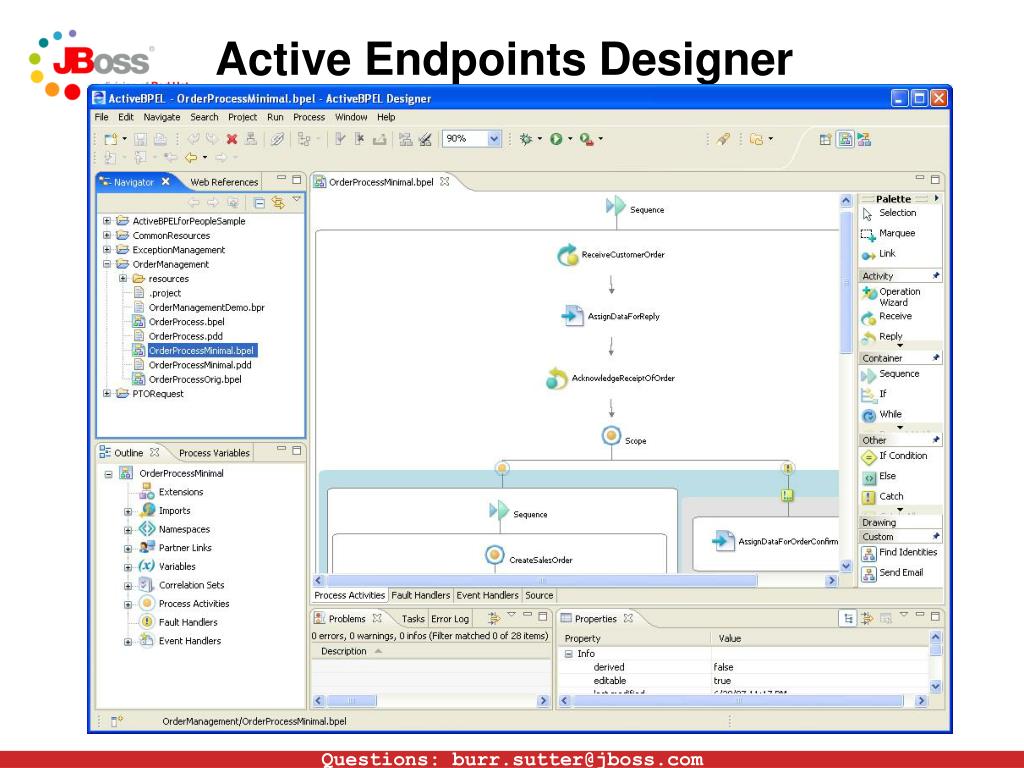
Task: Choose the Catch item in the Palette
Action: [883, 497]
